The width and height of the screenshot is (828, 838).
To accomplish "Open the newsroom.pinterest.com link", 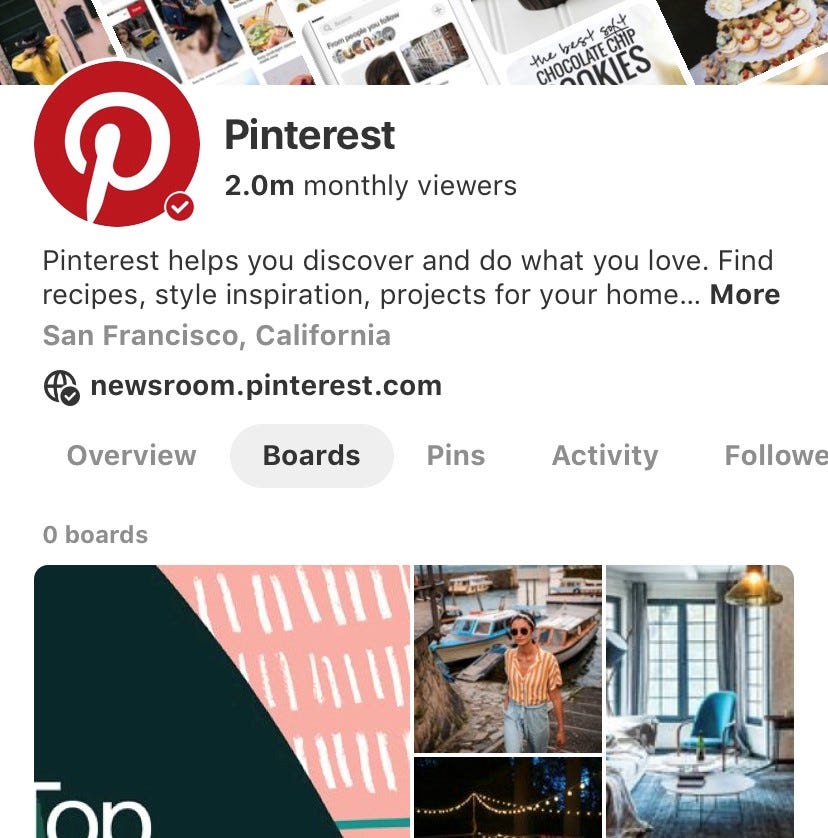I will (x=266, y=386).
